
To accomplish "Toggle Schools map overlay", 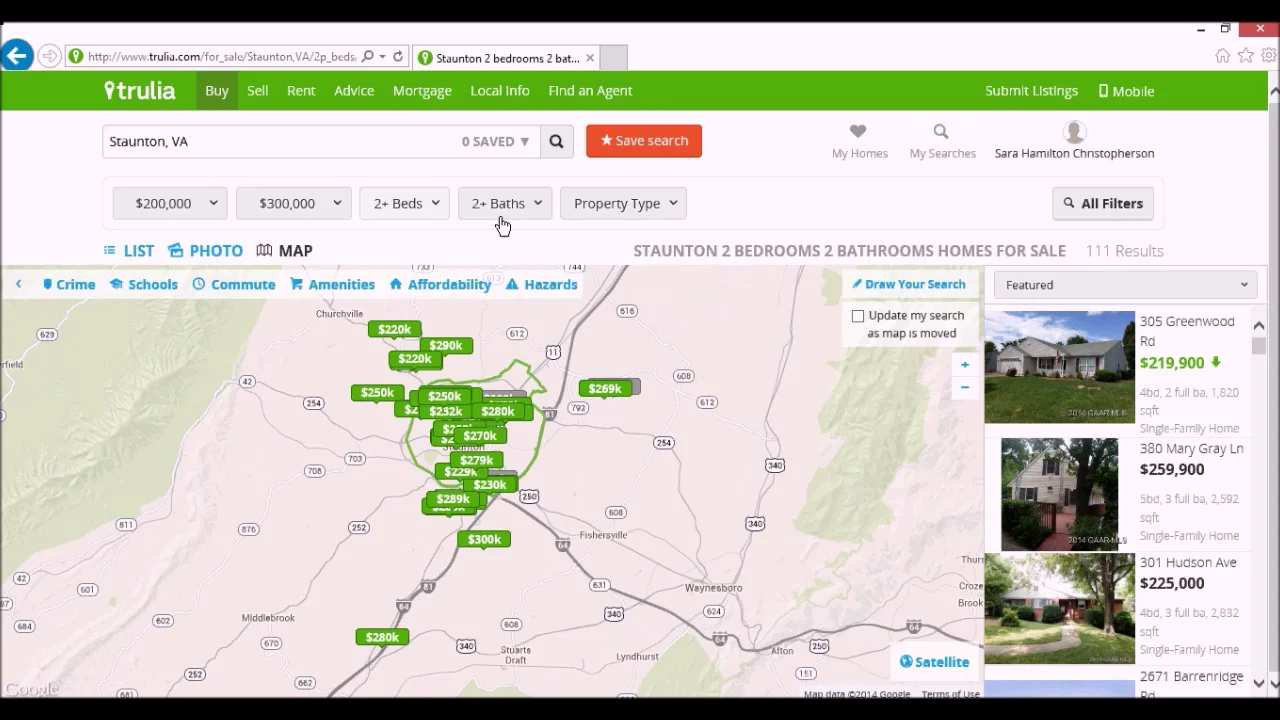I will (144, 285).
